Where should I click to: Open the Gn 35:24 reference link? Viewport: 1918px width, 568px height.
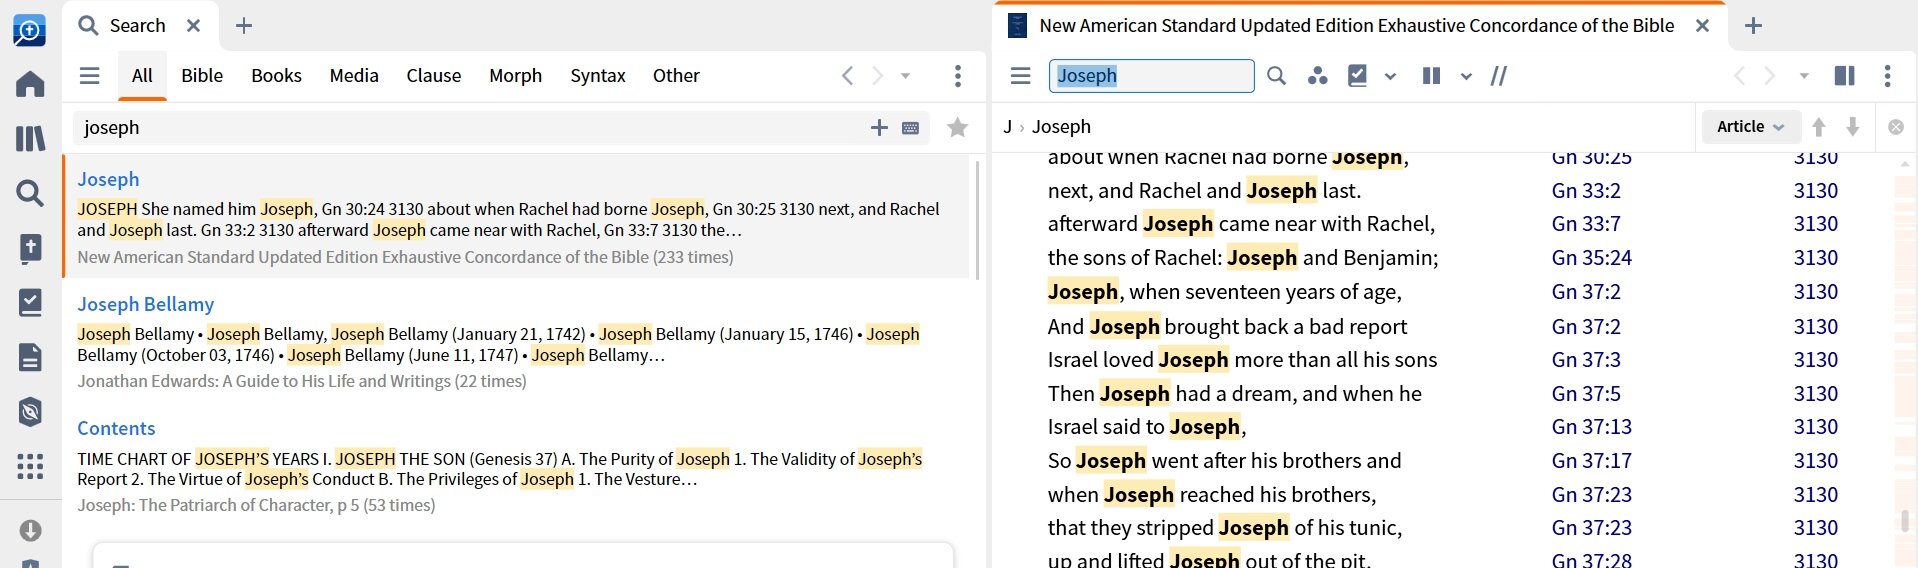tap(1591, 258)
